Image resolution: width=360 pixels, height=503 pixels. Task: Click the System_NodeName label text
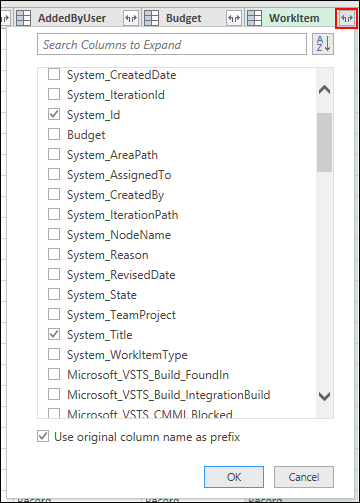pyautogui.click(x=119, y=235)
